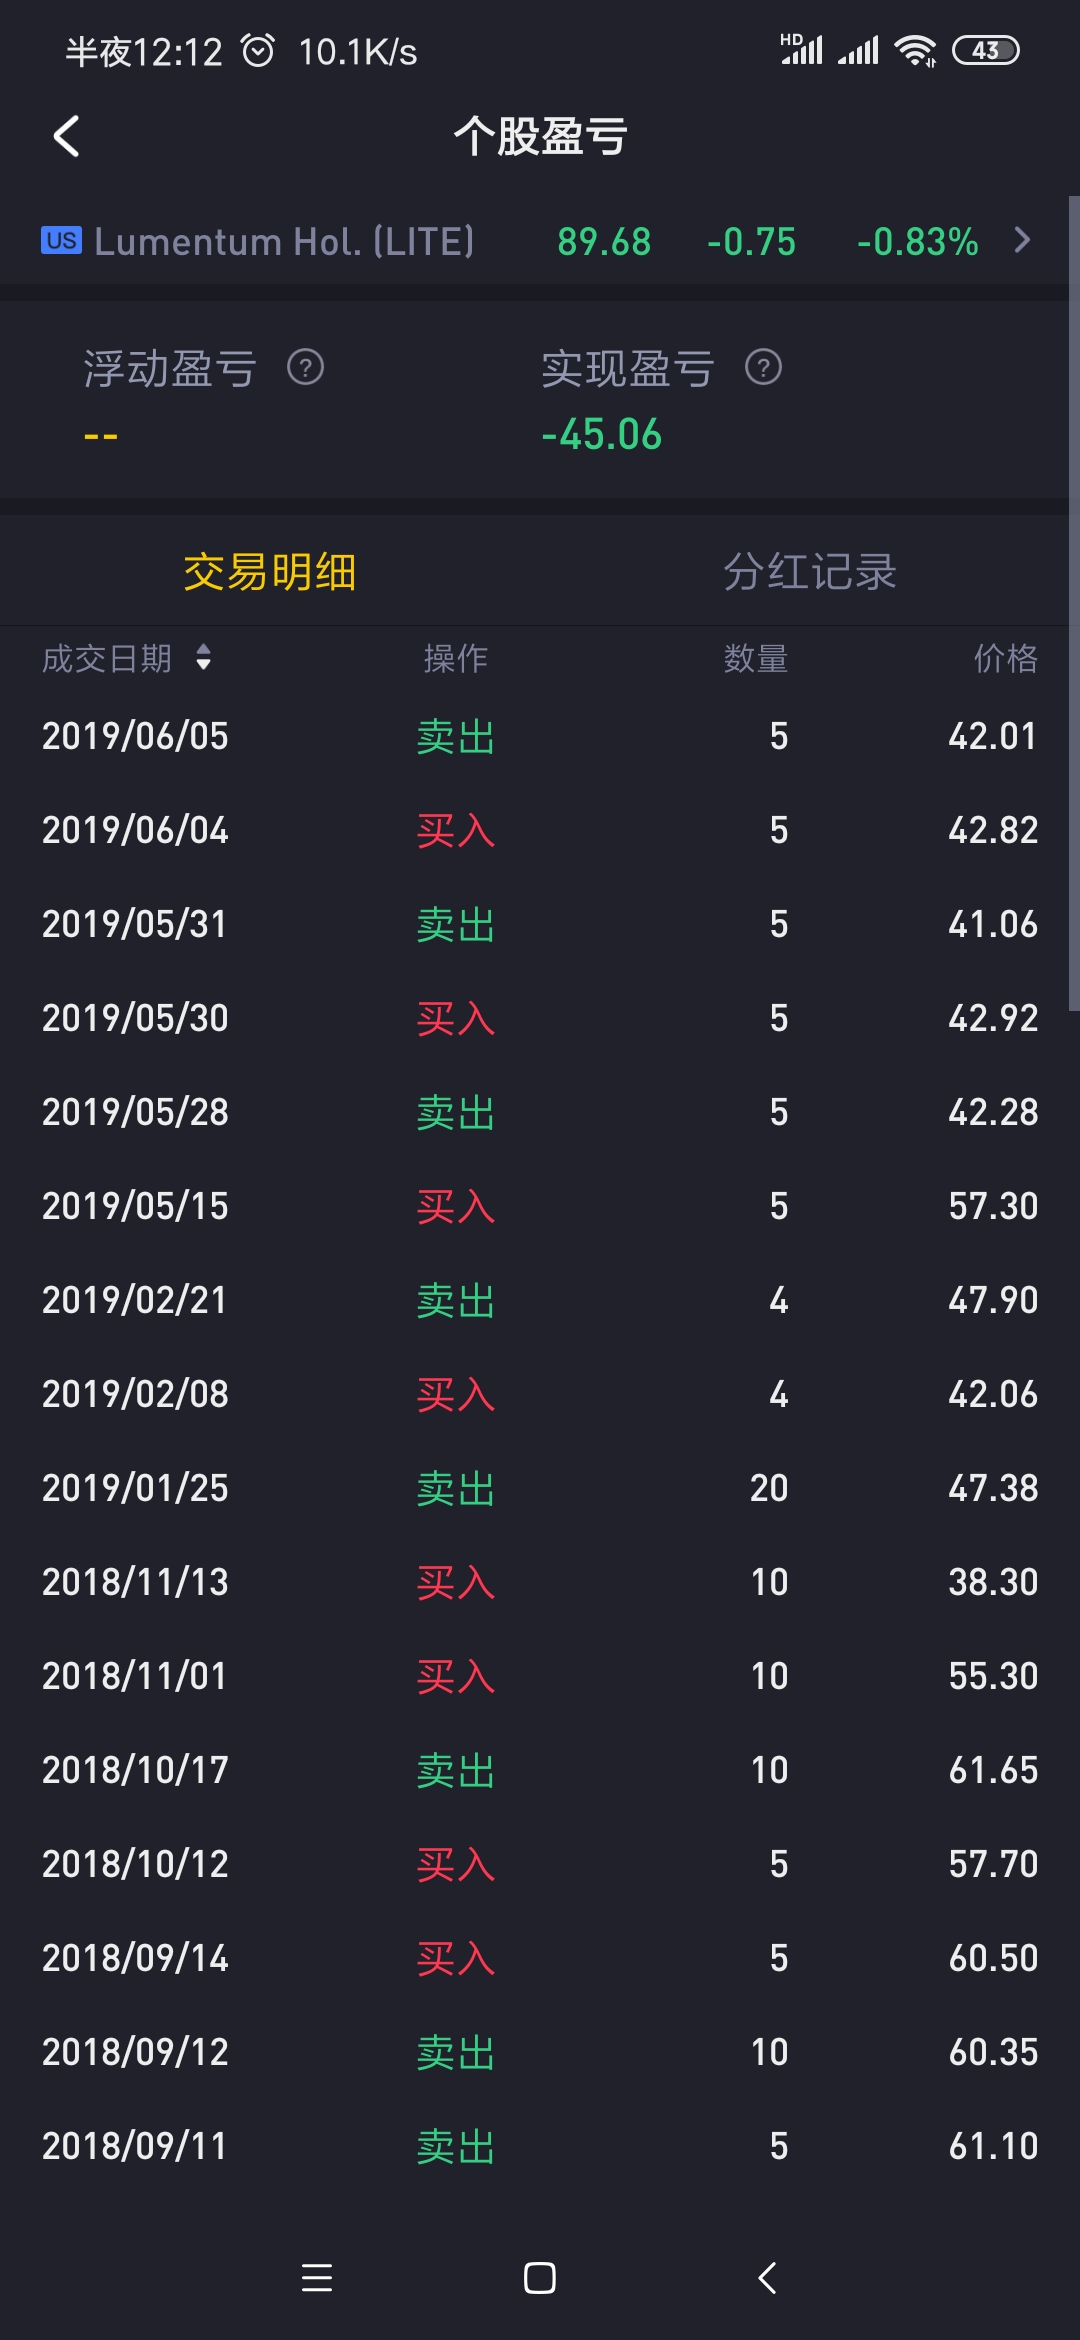Open the 2018/11/13 买入 transaction
1080x2340 pixels.
click(x=540, y=1582)
